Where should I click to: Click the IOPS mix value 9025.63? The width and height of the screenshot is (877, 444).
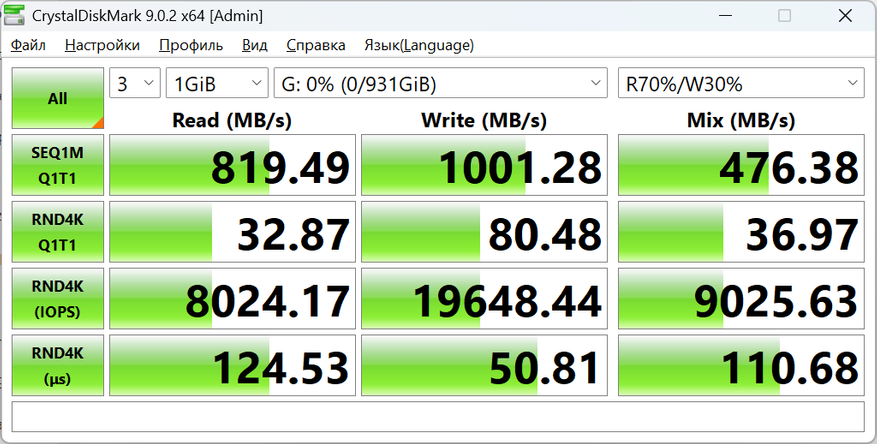tap(741, 299)
